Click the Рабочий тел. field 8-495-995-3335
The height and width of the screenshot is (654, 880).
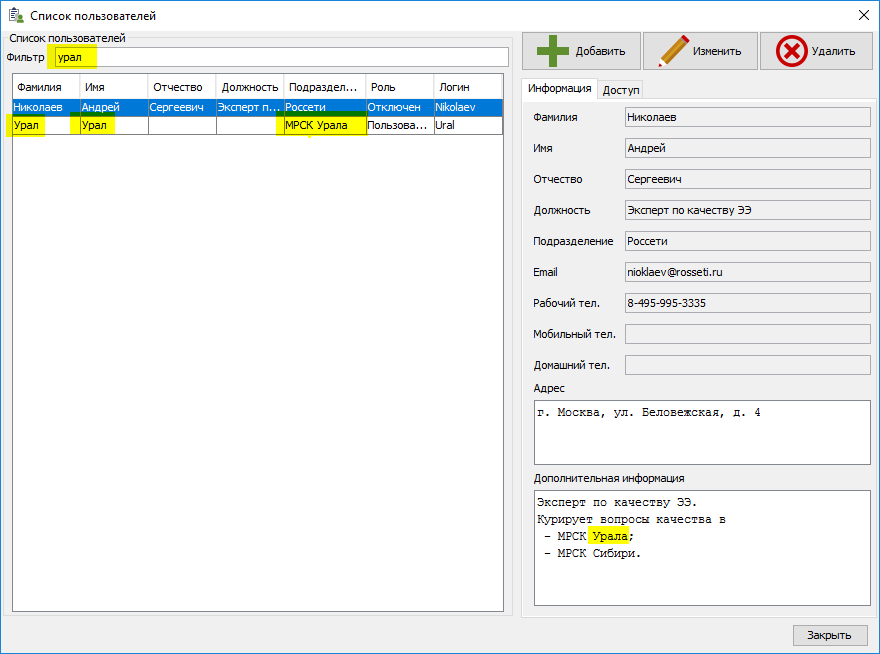coord(748,303)
